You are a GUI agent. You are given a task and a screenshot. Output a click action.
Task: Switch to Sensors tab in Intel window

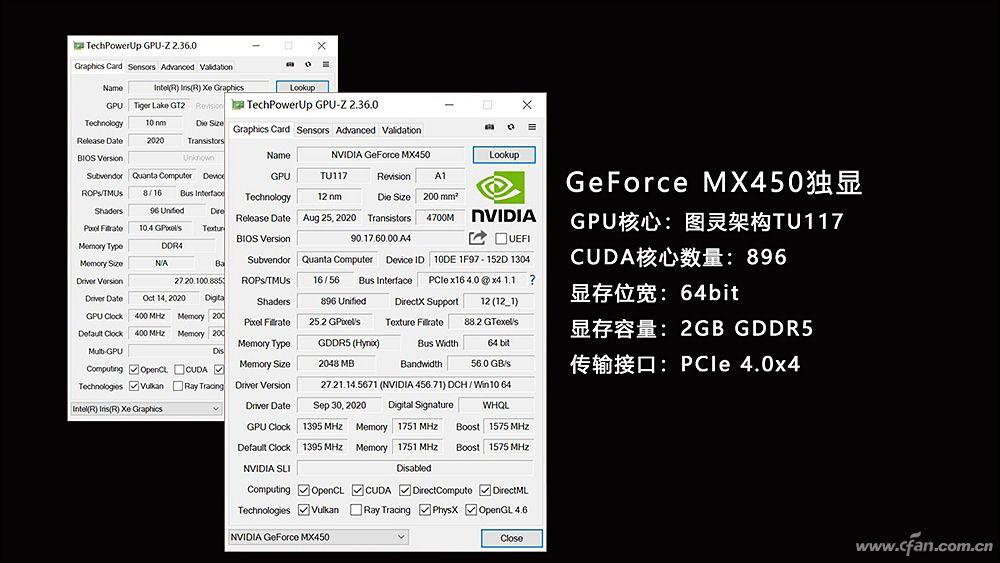[x=141, y=67]
